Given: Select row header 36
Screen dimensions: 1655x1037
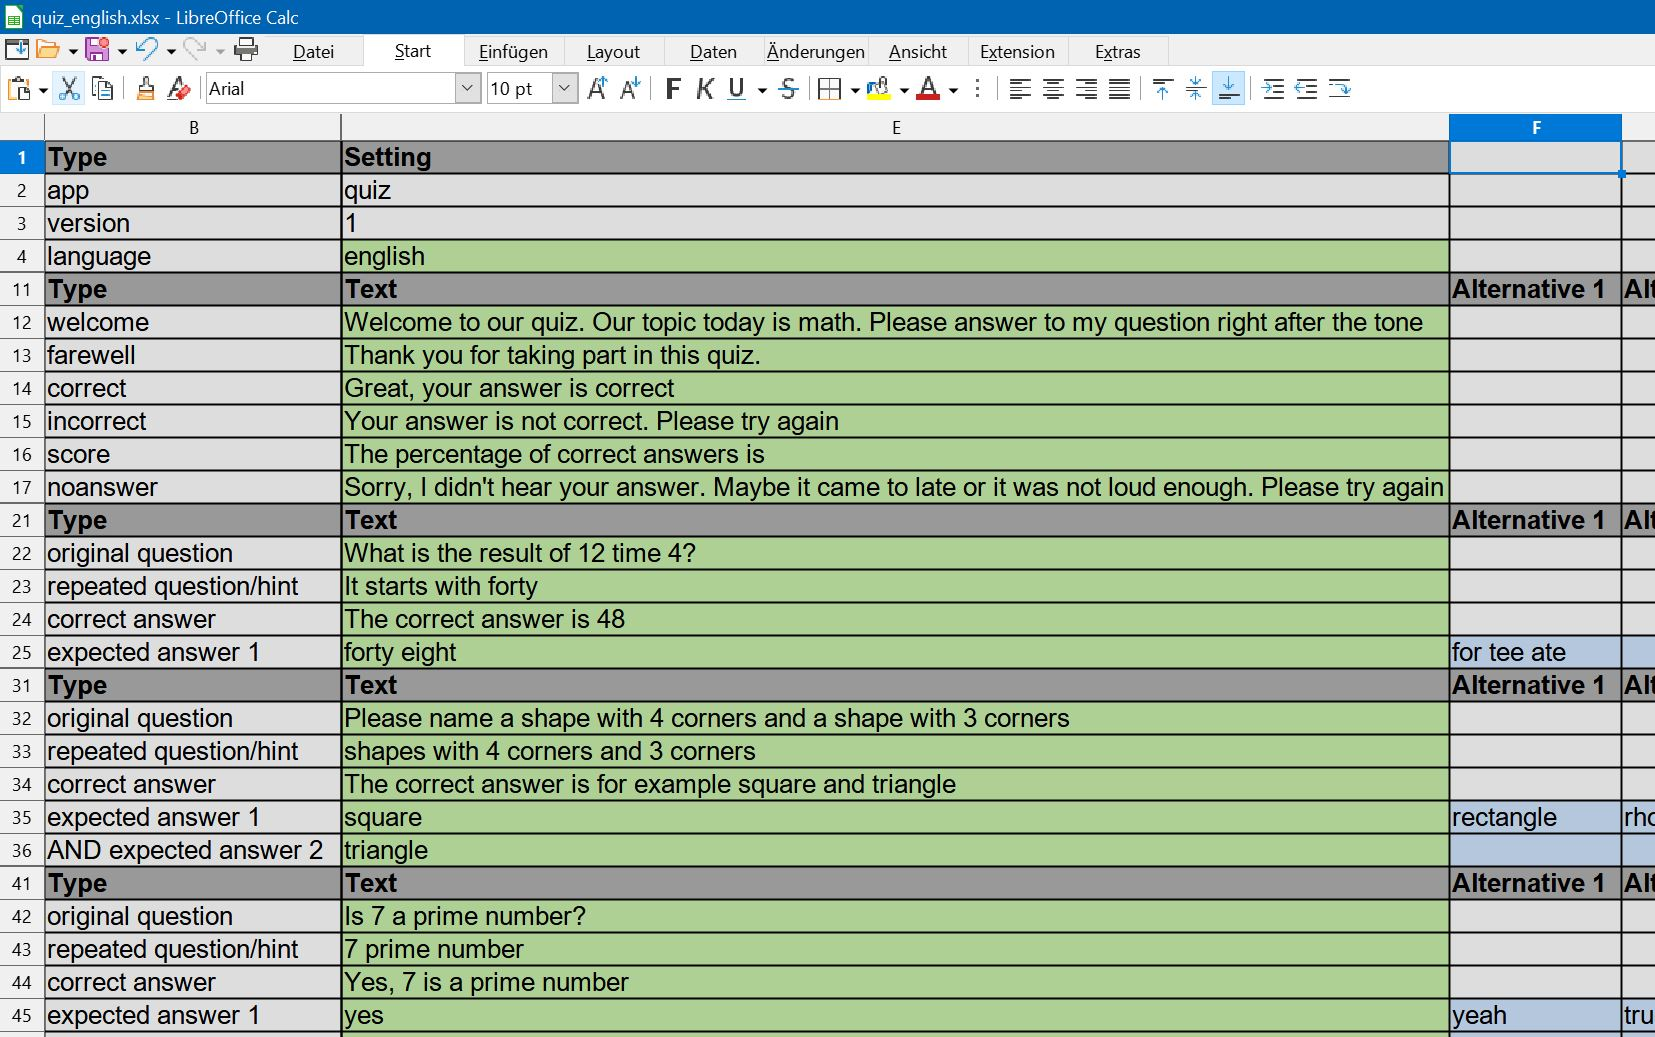Looking at the screenshot, I should pos(22,850).
